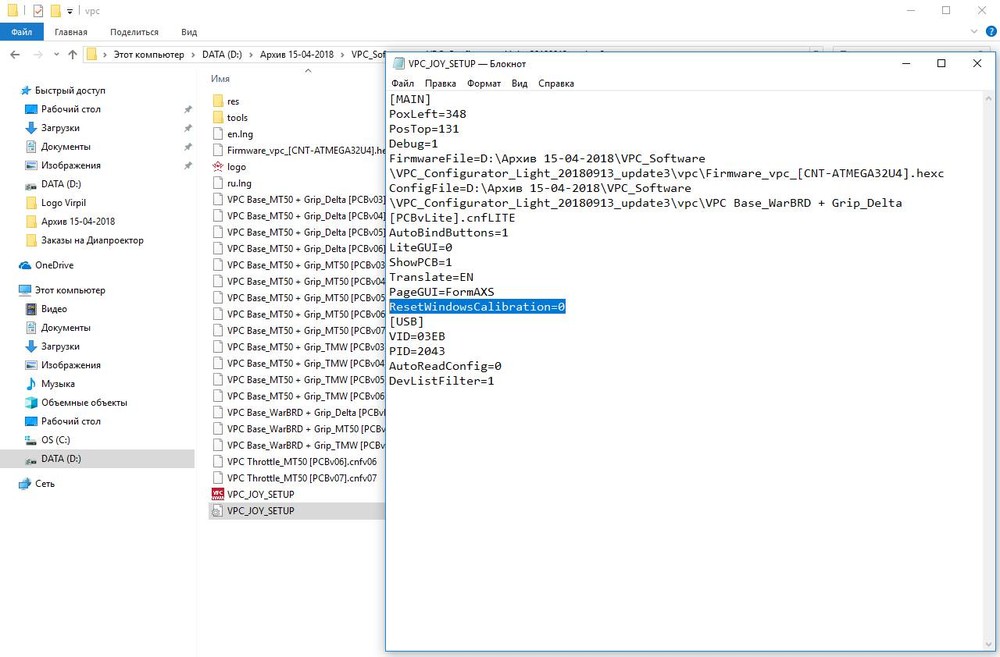This screenshot has height=657, width=1000.
Task: Click the 'Объемные объекты' cube icon
Action: point(31,402)
